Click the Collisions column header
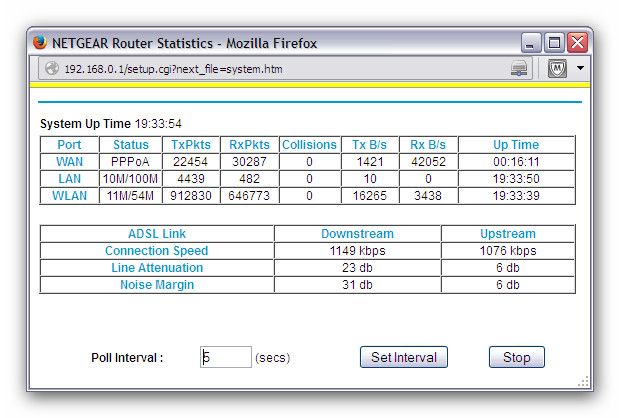The width and height of the screenshot is (620, 418). coord(309,145)
